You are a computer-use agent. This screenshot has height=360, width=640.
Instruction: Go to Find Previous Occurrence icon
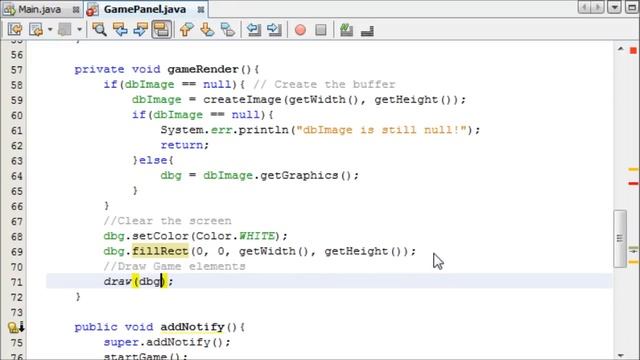tap(120, 29)
